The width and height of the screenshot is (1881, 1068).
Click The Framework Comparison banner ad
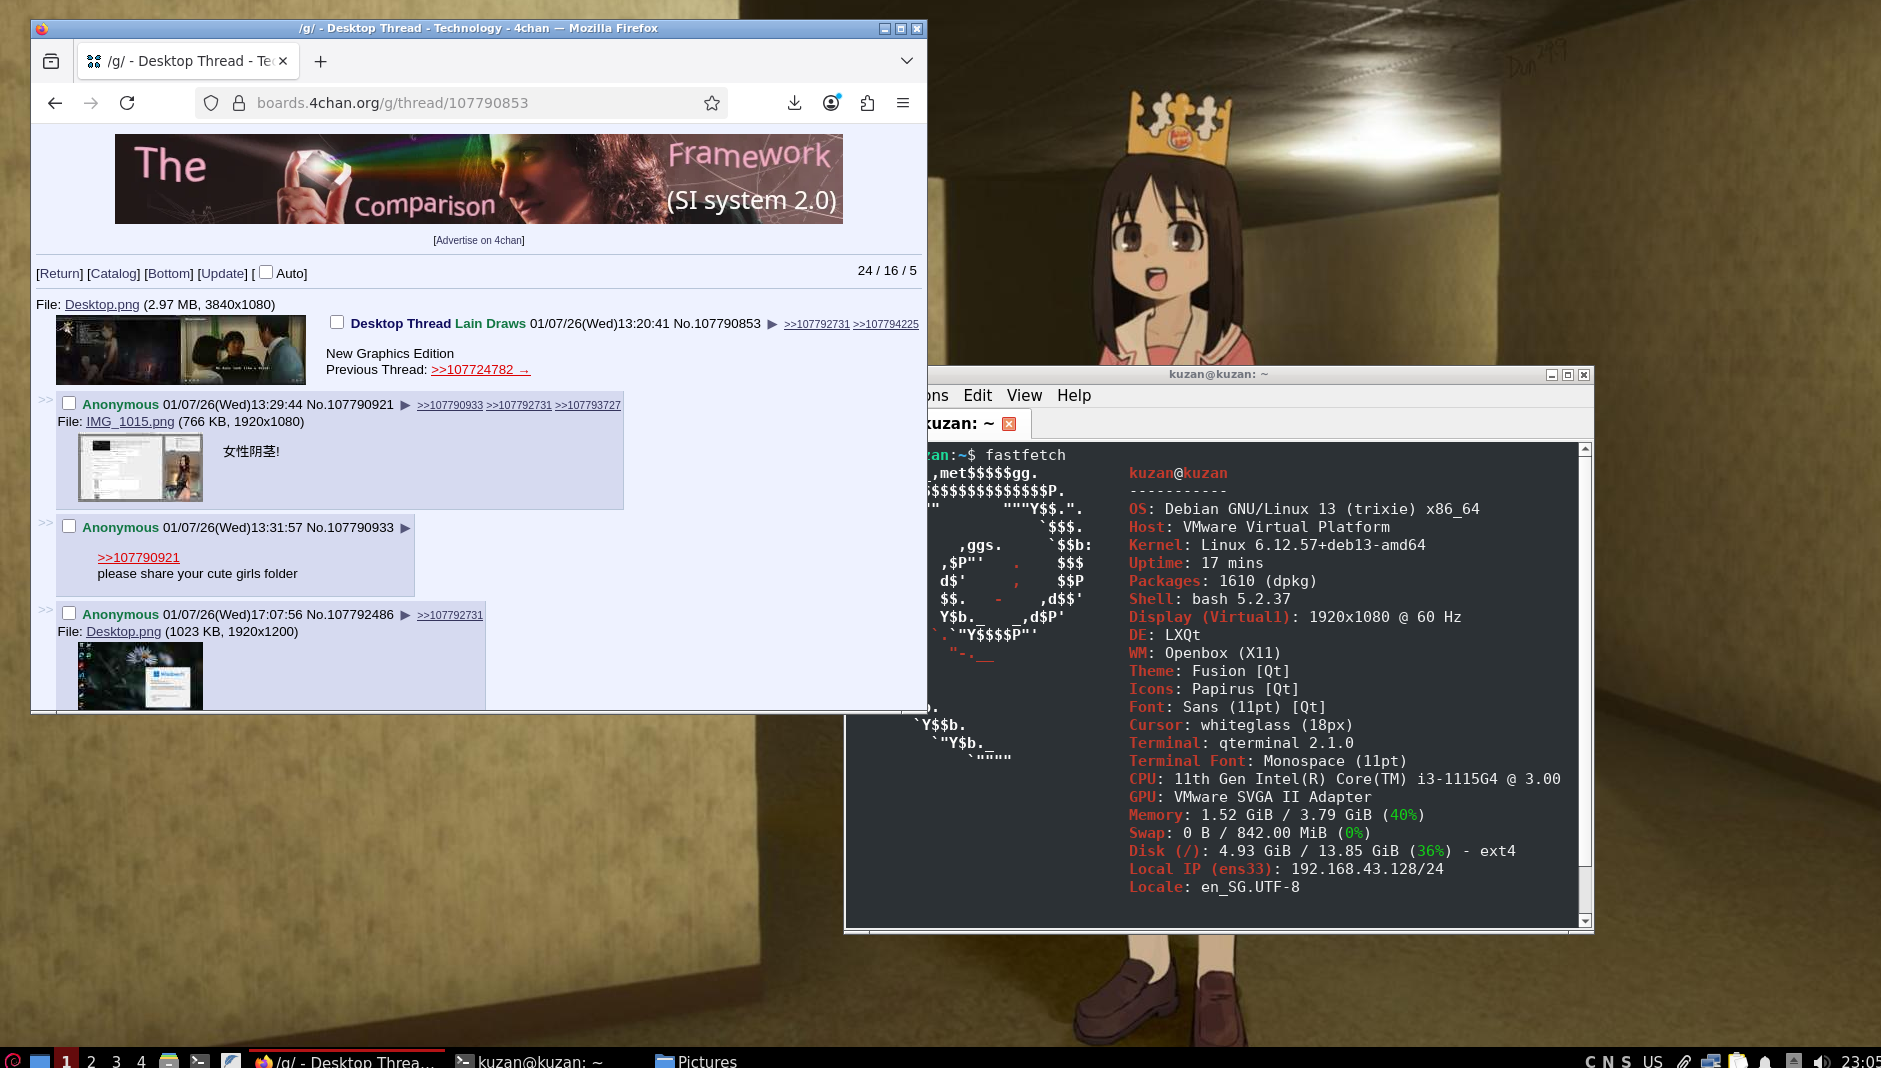coord(479,179)
